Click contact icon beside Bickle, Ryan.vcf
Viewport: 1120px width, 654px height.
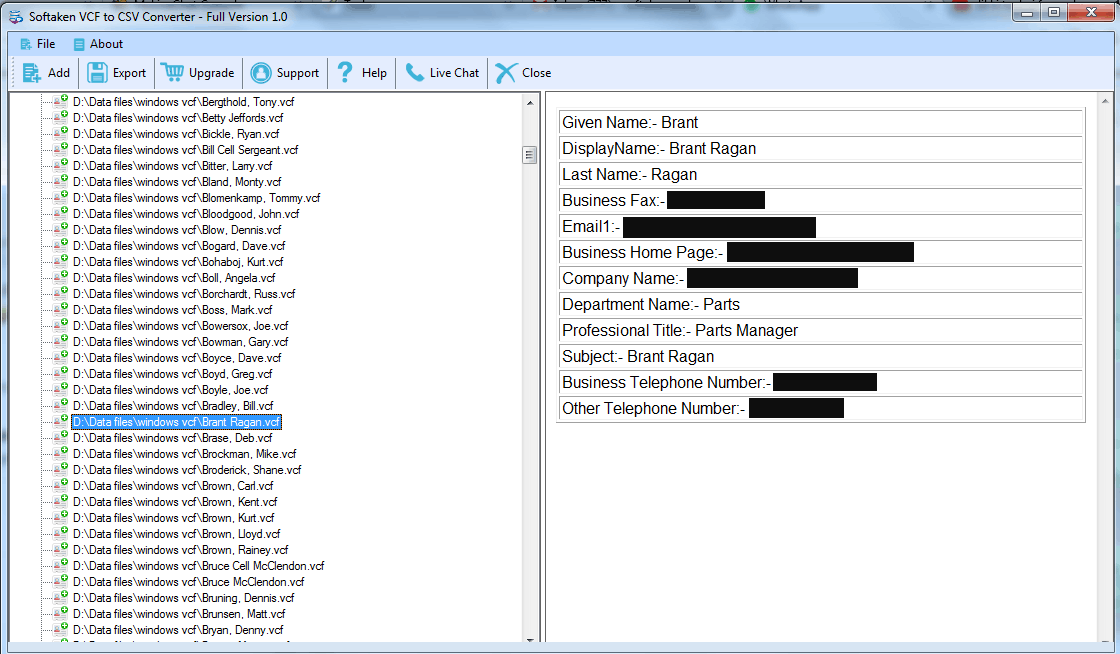[x=61, y=134]
